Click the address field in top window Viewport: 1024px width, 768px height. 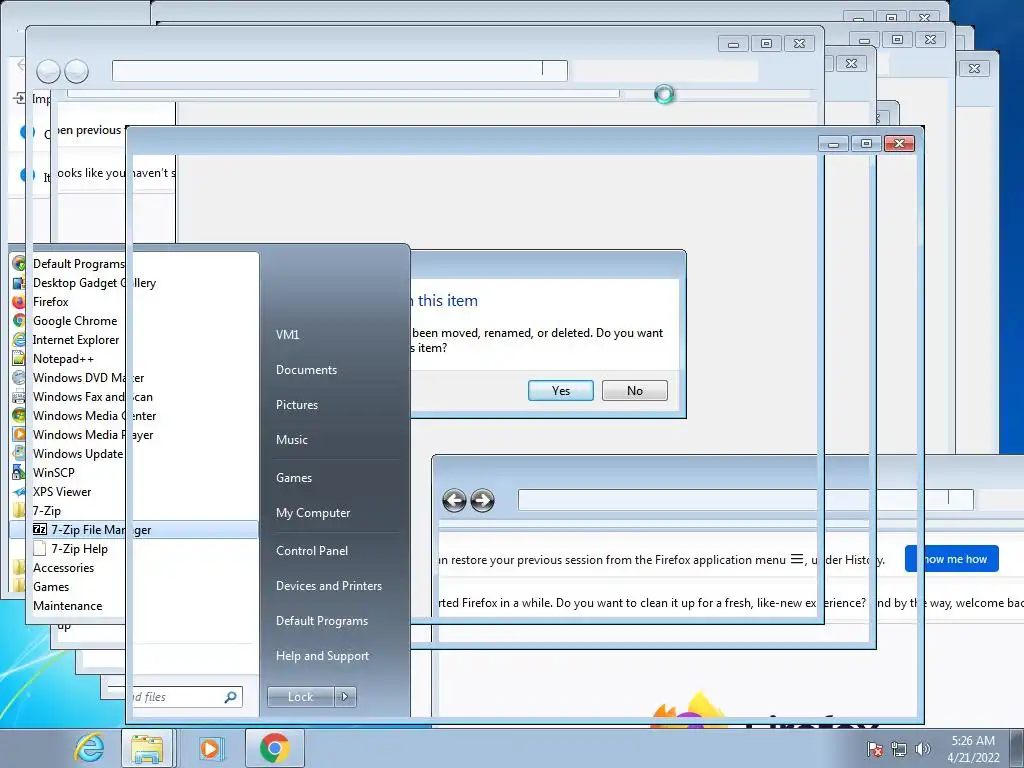(x=340, y=71)
